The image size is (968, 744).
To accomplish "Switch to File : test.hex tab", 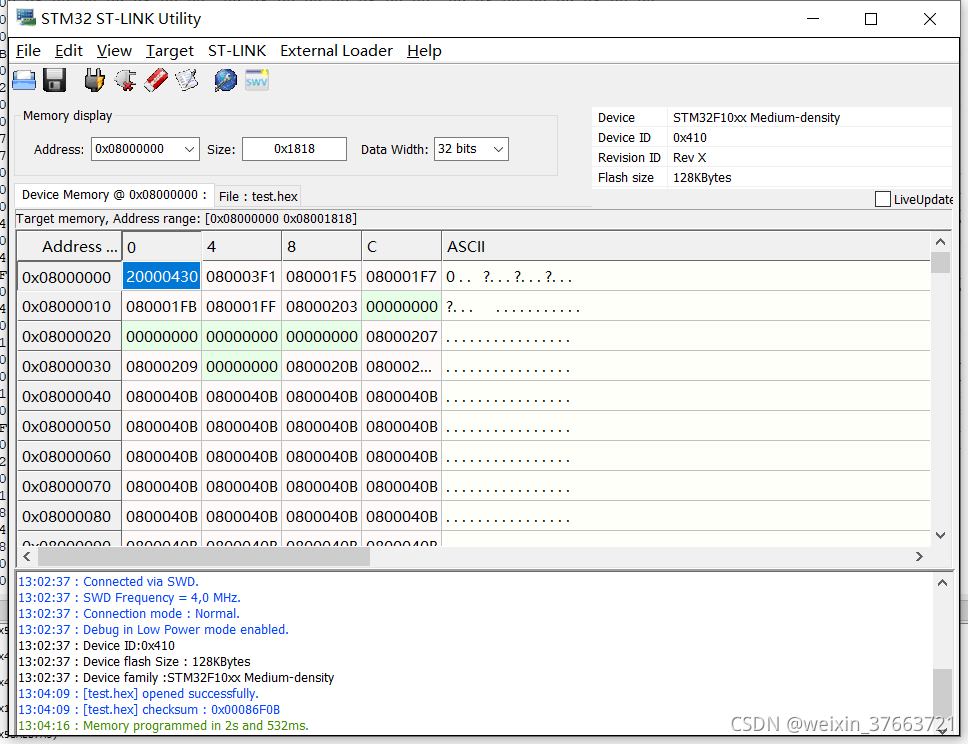I will tap(258, 196).
